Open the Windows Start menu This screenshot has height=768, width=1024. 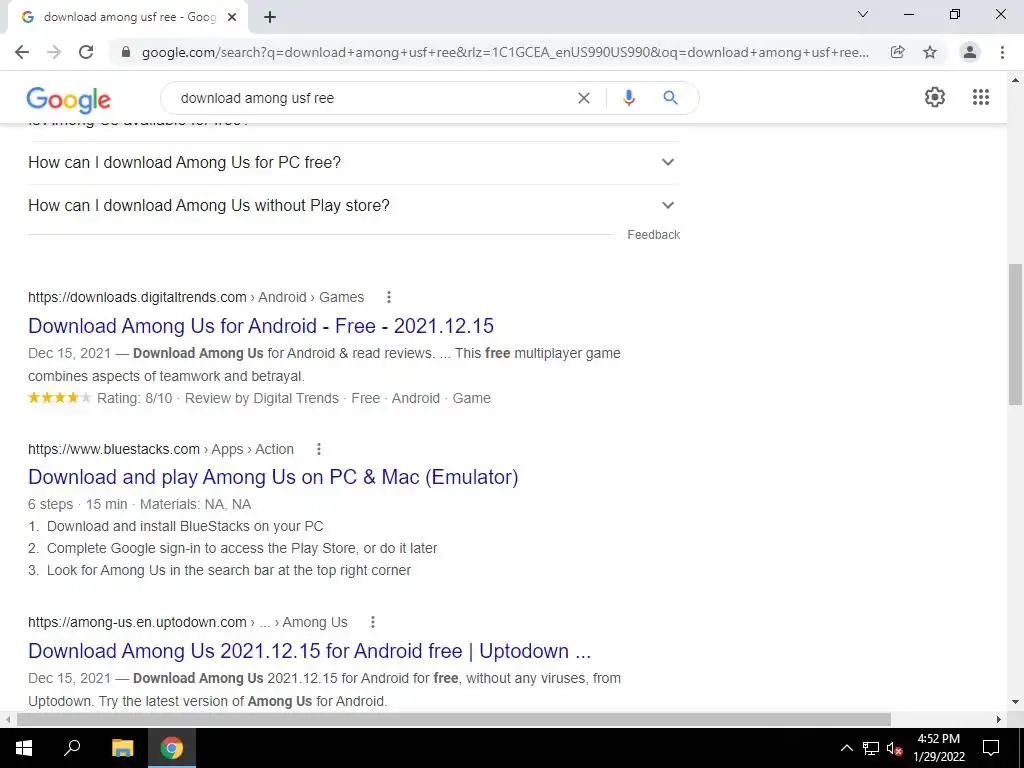click(x=24, y=748)
